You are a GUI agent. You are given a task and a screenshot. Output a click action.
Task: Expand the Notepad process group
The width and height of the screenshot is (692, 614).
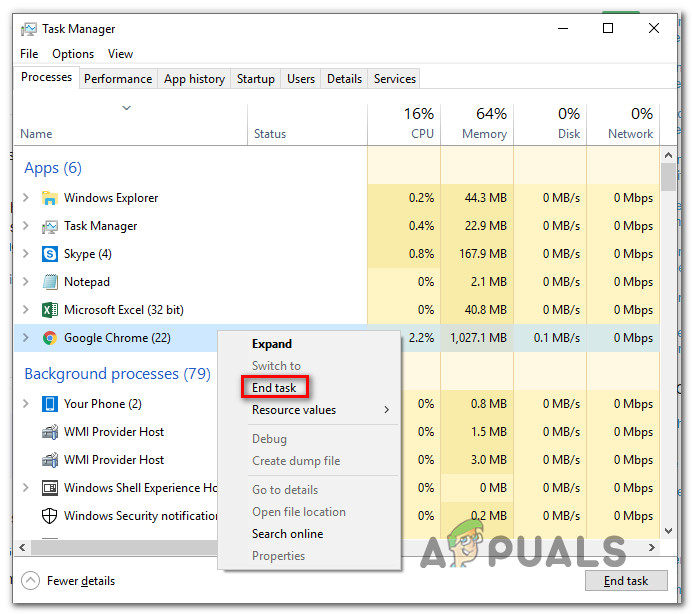(x=26, y=282)
